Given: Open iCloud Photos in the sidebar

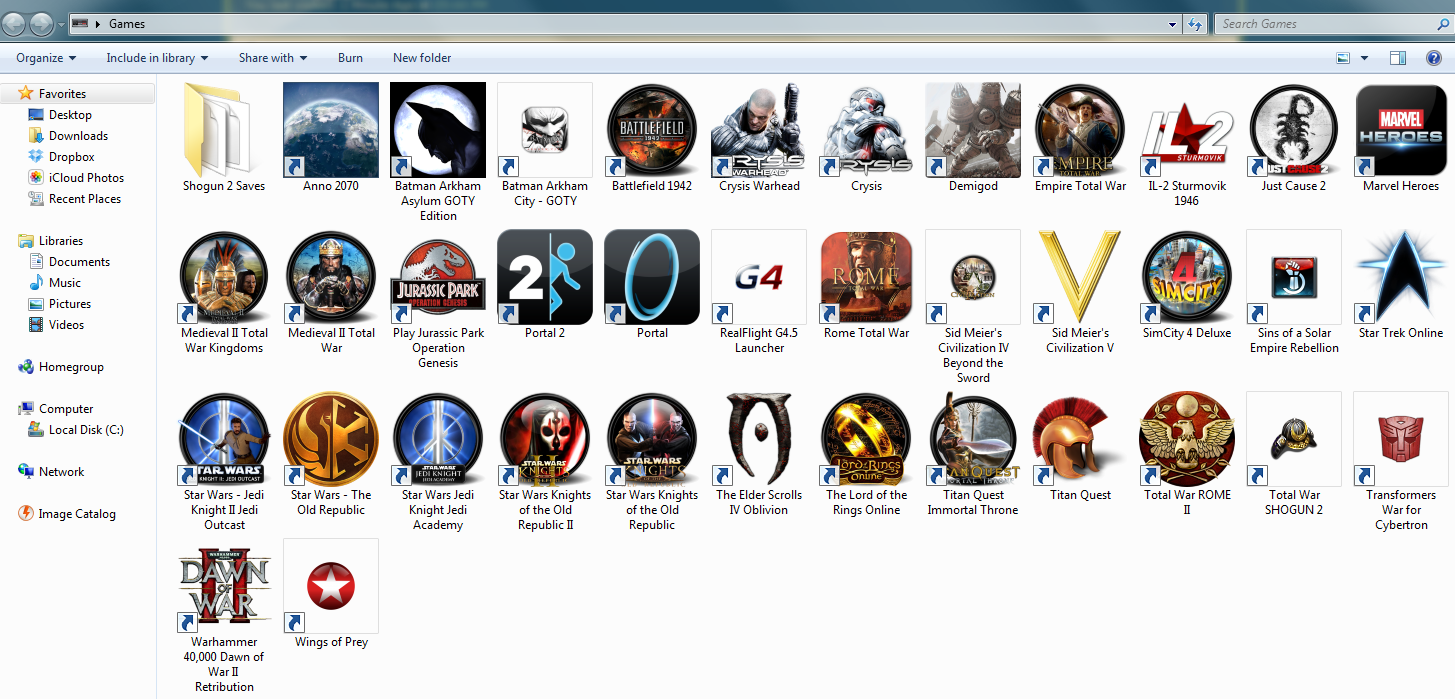Looking at the screenshot, I should [x=86, y=178].
